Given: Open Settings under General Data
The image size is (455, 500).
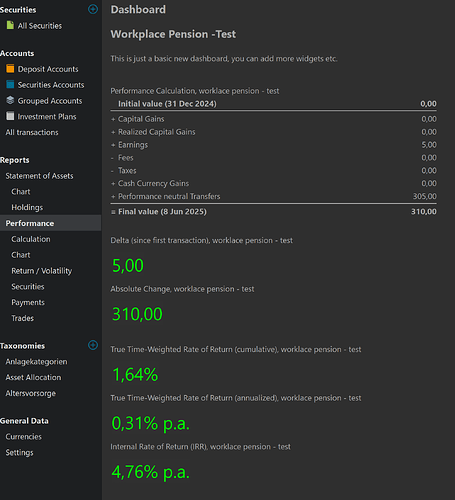Looking at the screenshot, I should pos(19,452).
